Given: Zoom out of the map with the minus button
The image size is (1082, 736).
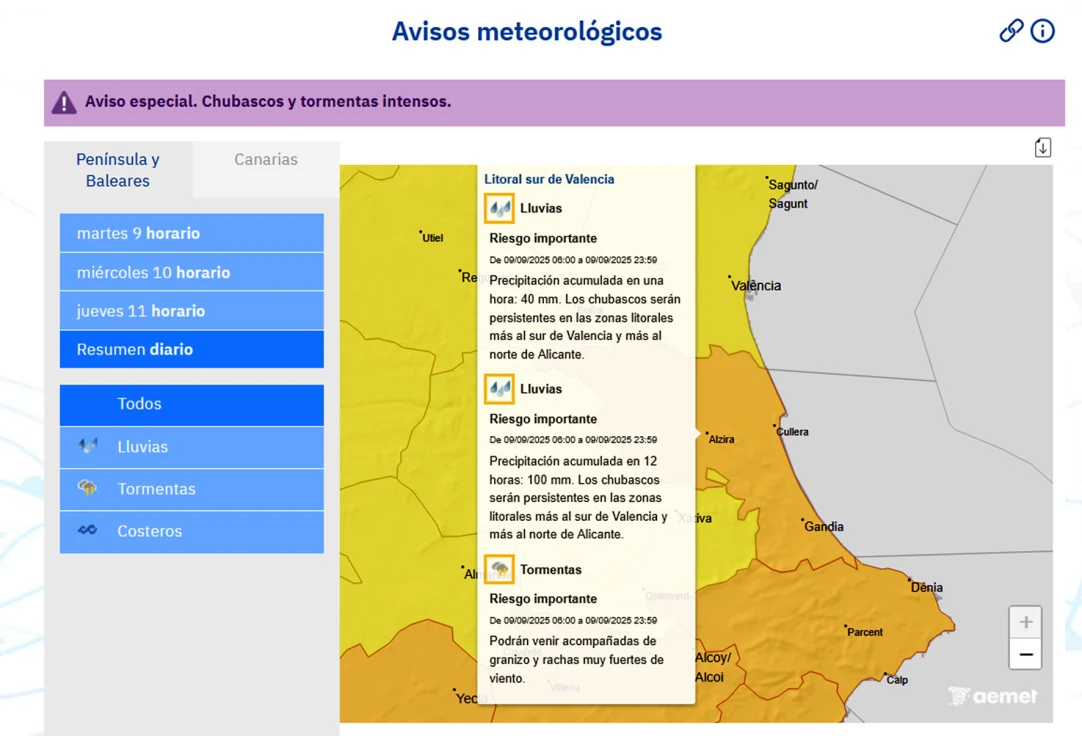Looking at the screenshot, I should coord(1025,654).
